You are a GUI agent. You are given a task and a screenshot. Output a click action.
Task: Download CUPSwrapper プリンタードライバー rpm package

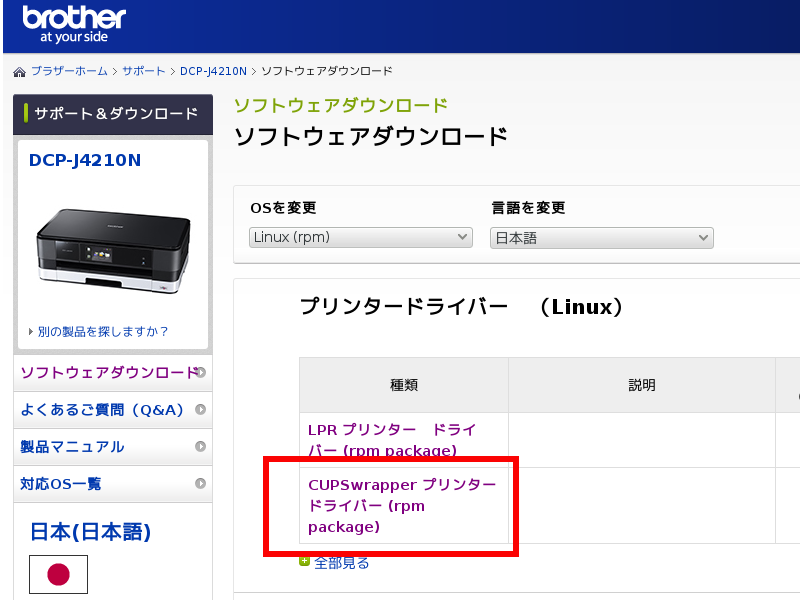(x=401, y=505)
